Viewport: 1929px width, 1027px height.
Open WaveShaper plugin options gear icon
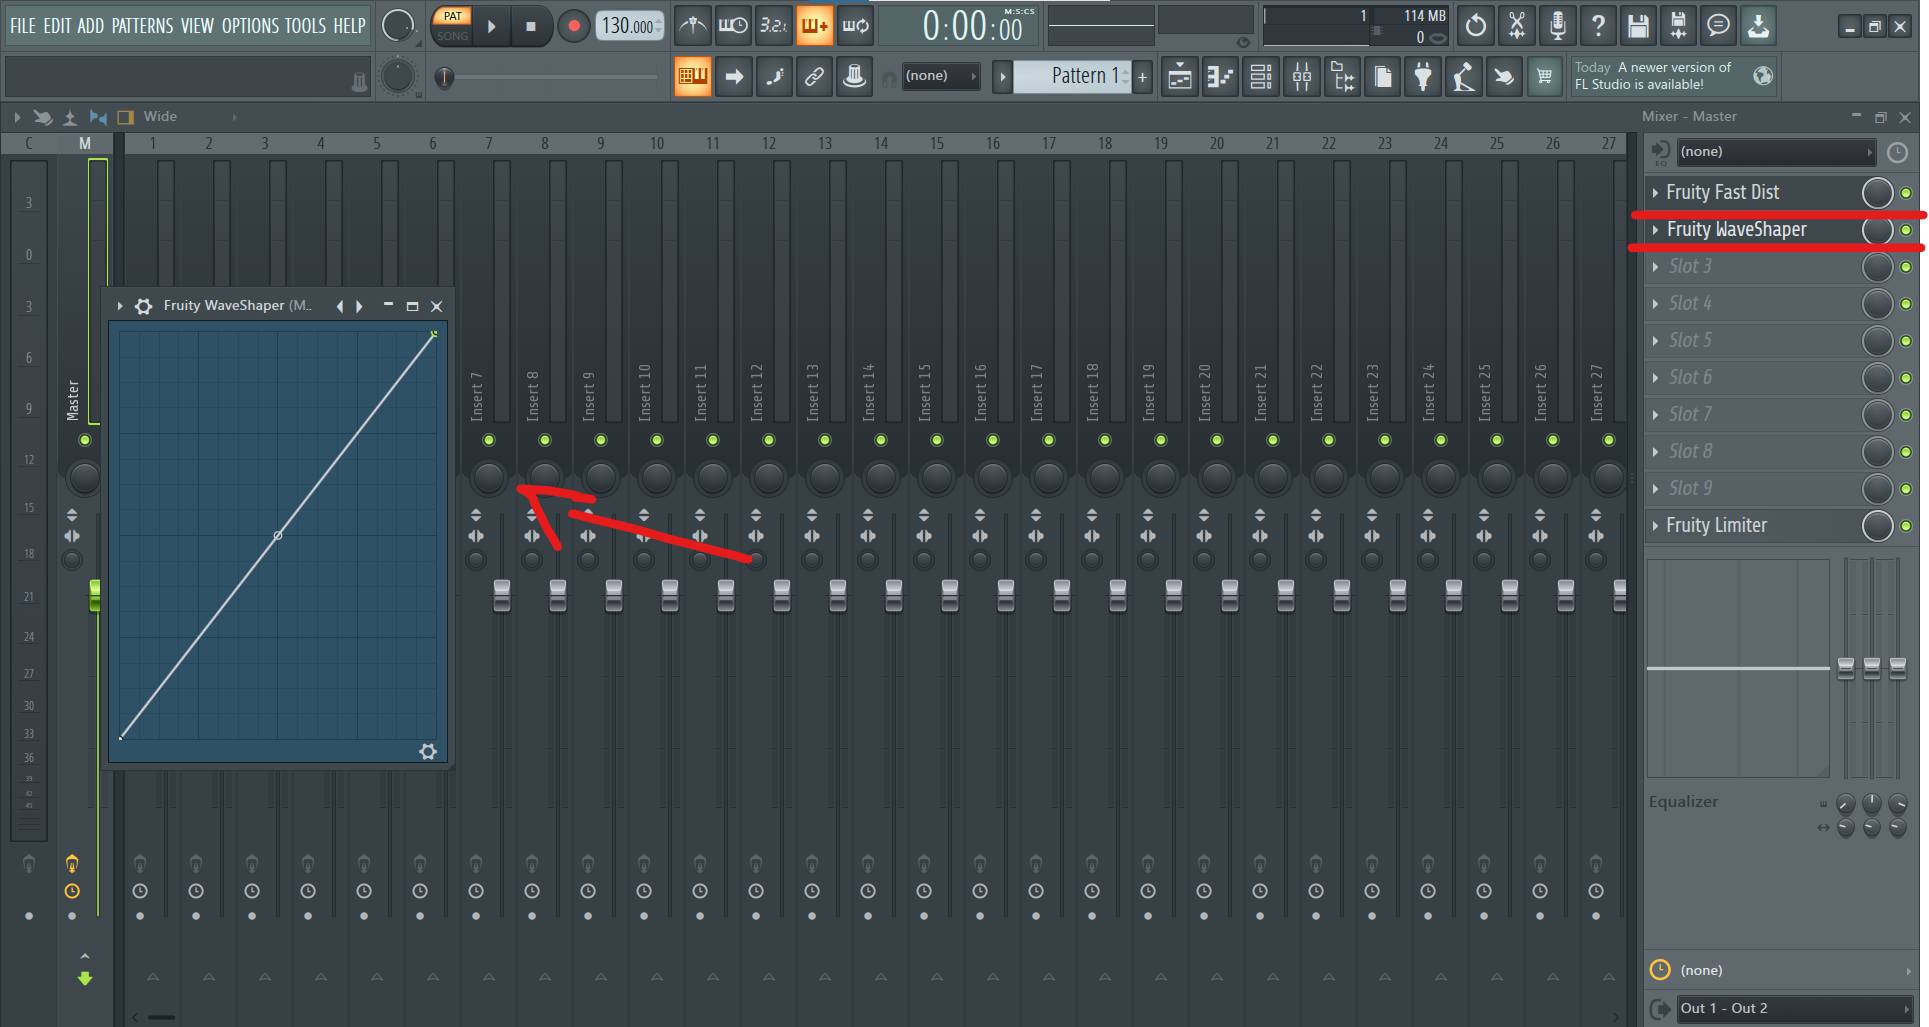[144, 306]
